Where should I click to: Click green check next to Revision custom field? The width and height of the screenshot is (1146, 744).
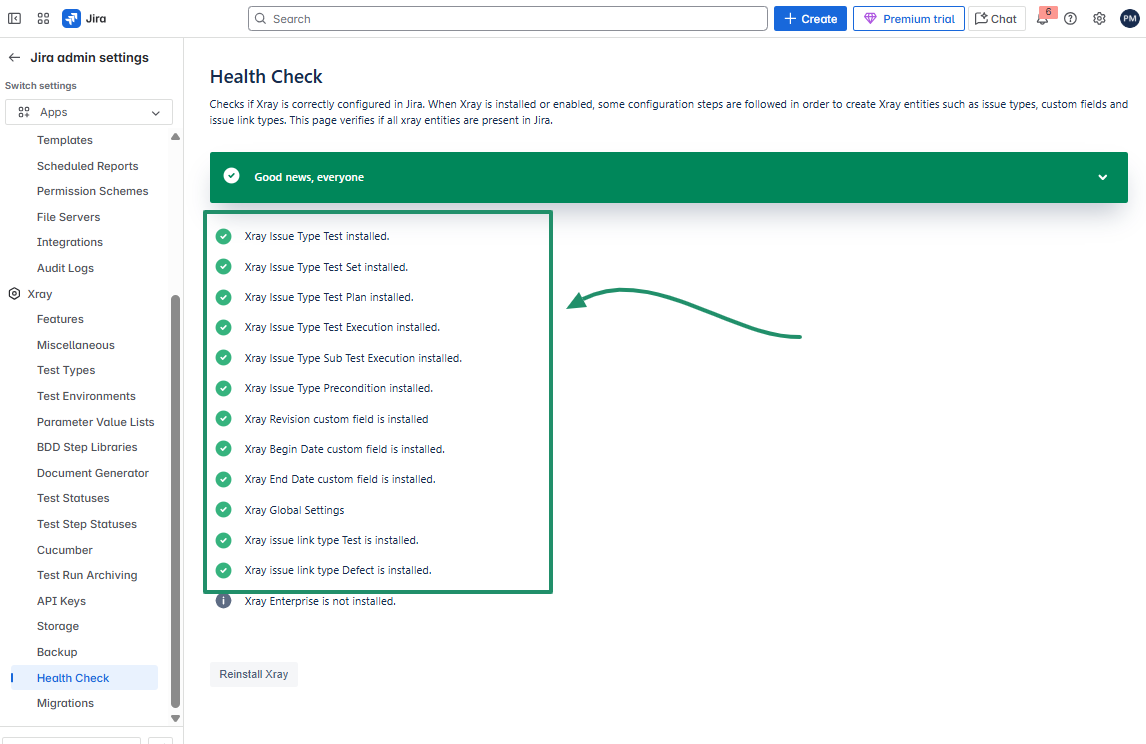pos(224,419)
